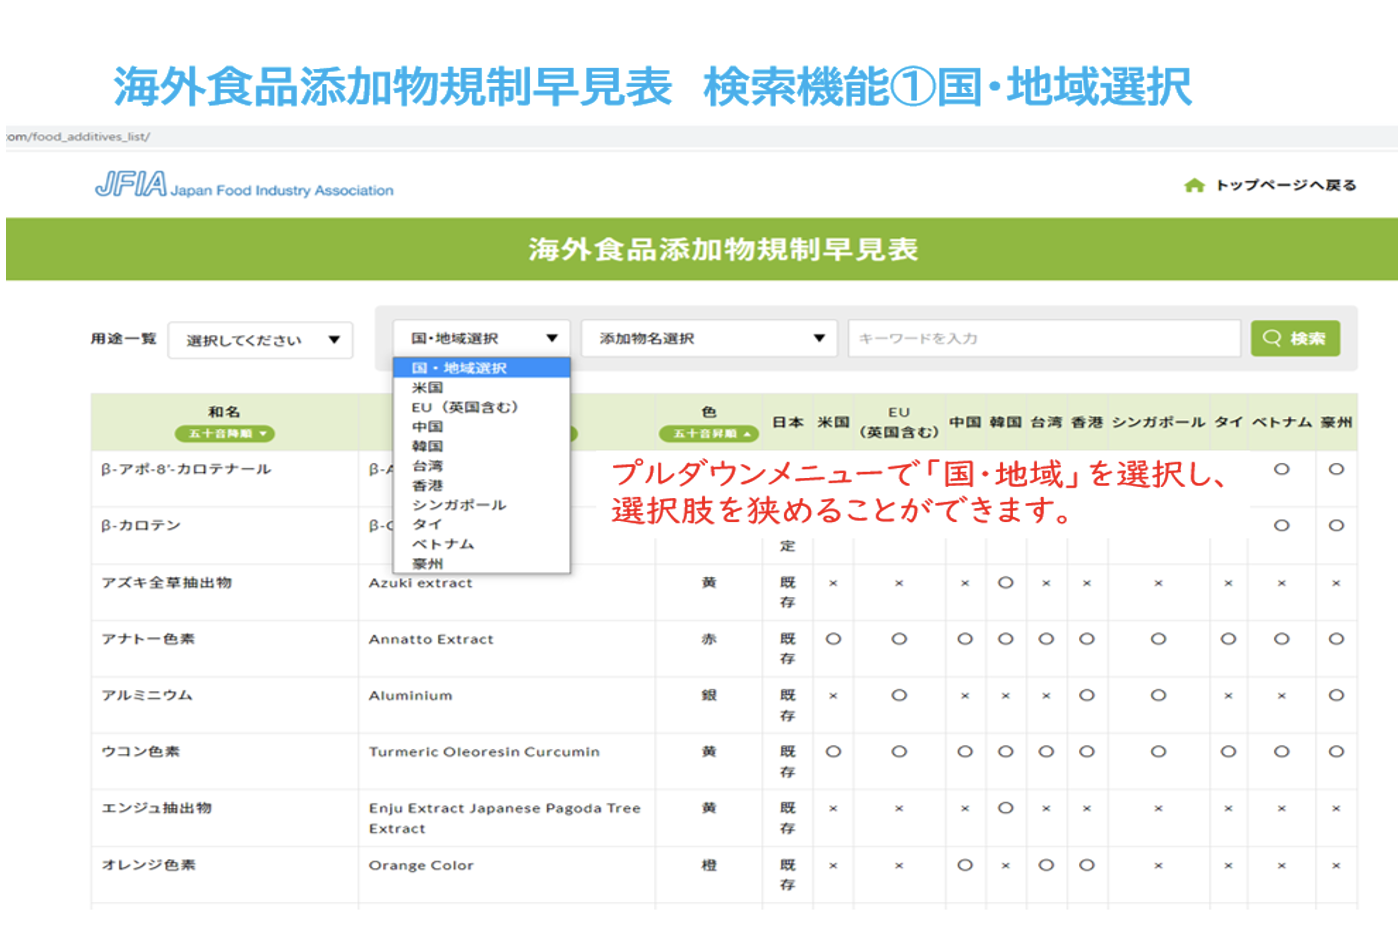The height and width of the screenshot is (928, 1398).
Task: Click the アズキ全草抽出物 row name
Action: (x=166, y=583)
